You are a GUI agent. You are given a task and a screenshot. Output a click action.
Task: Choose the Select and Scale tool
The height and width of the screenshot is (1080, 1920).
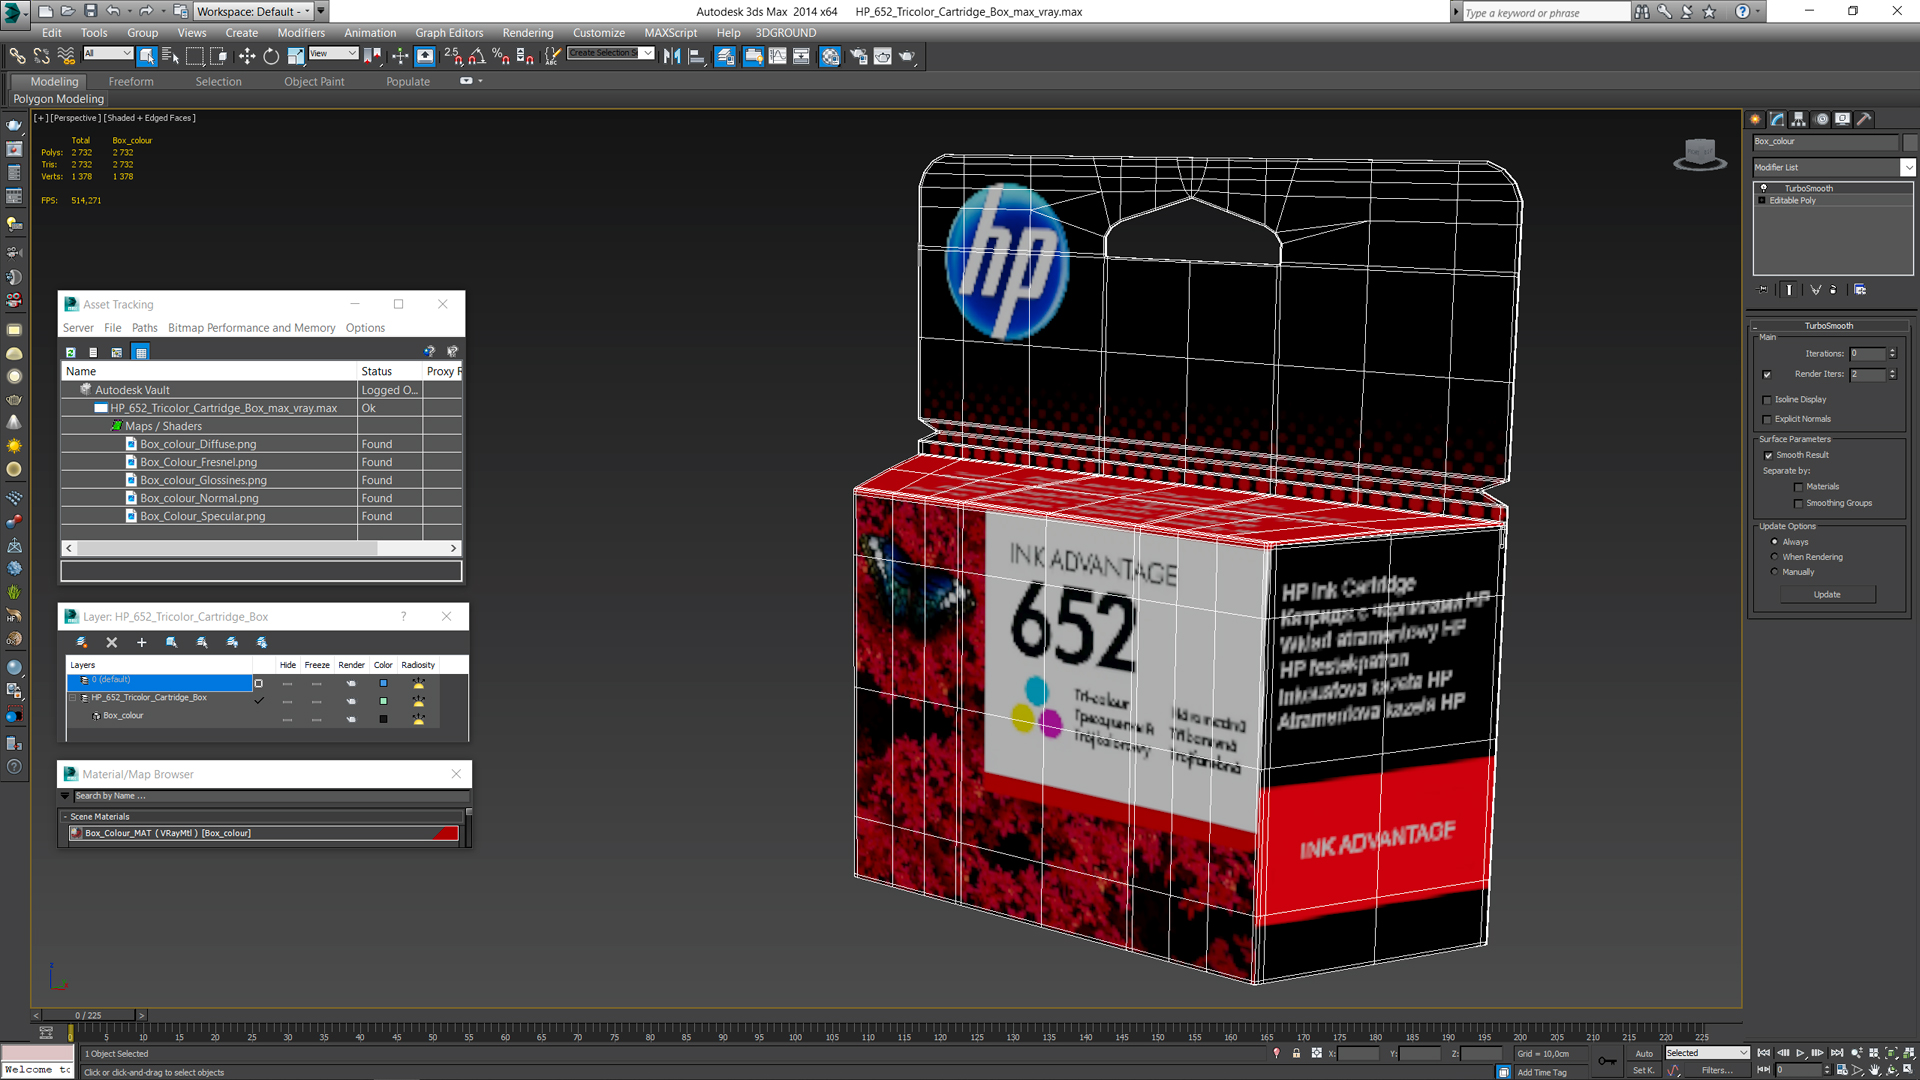(x=295, y=56)
